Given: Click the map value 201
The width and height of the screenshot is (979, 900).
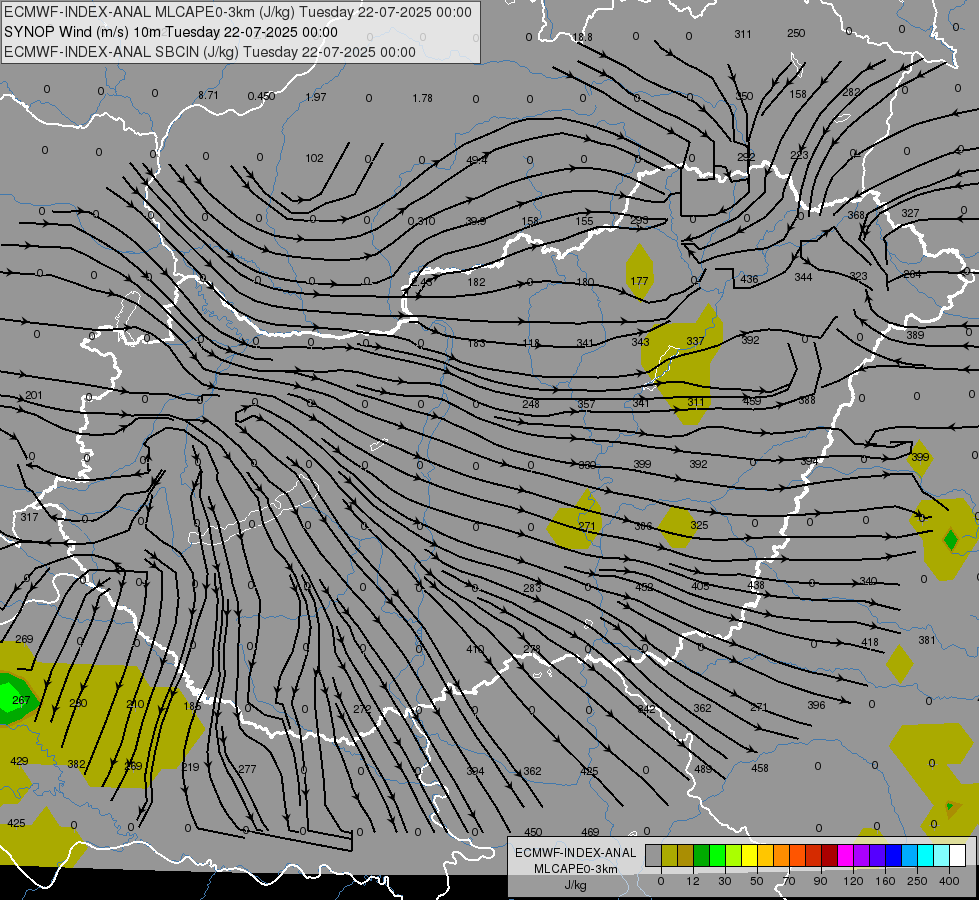Looking at the screenshot, I should click(x=33, y=395).
